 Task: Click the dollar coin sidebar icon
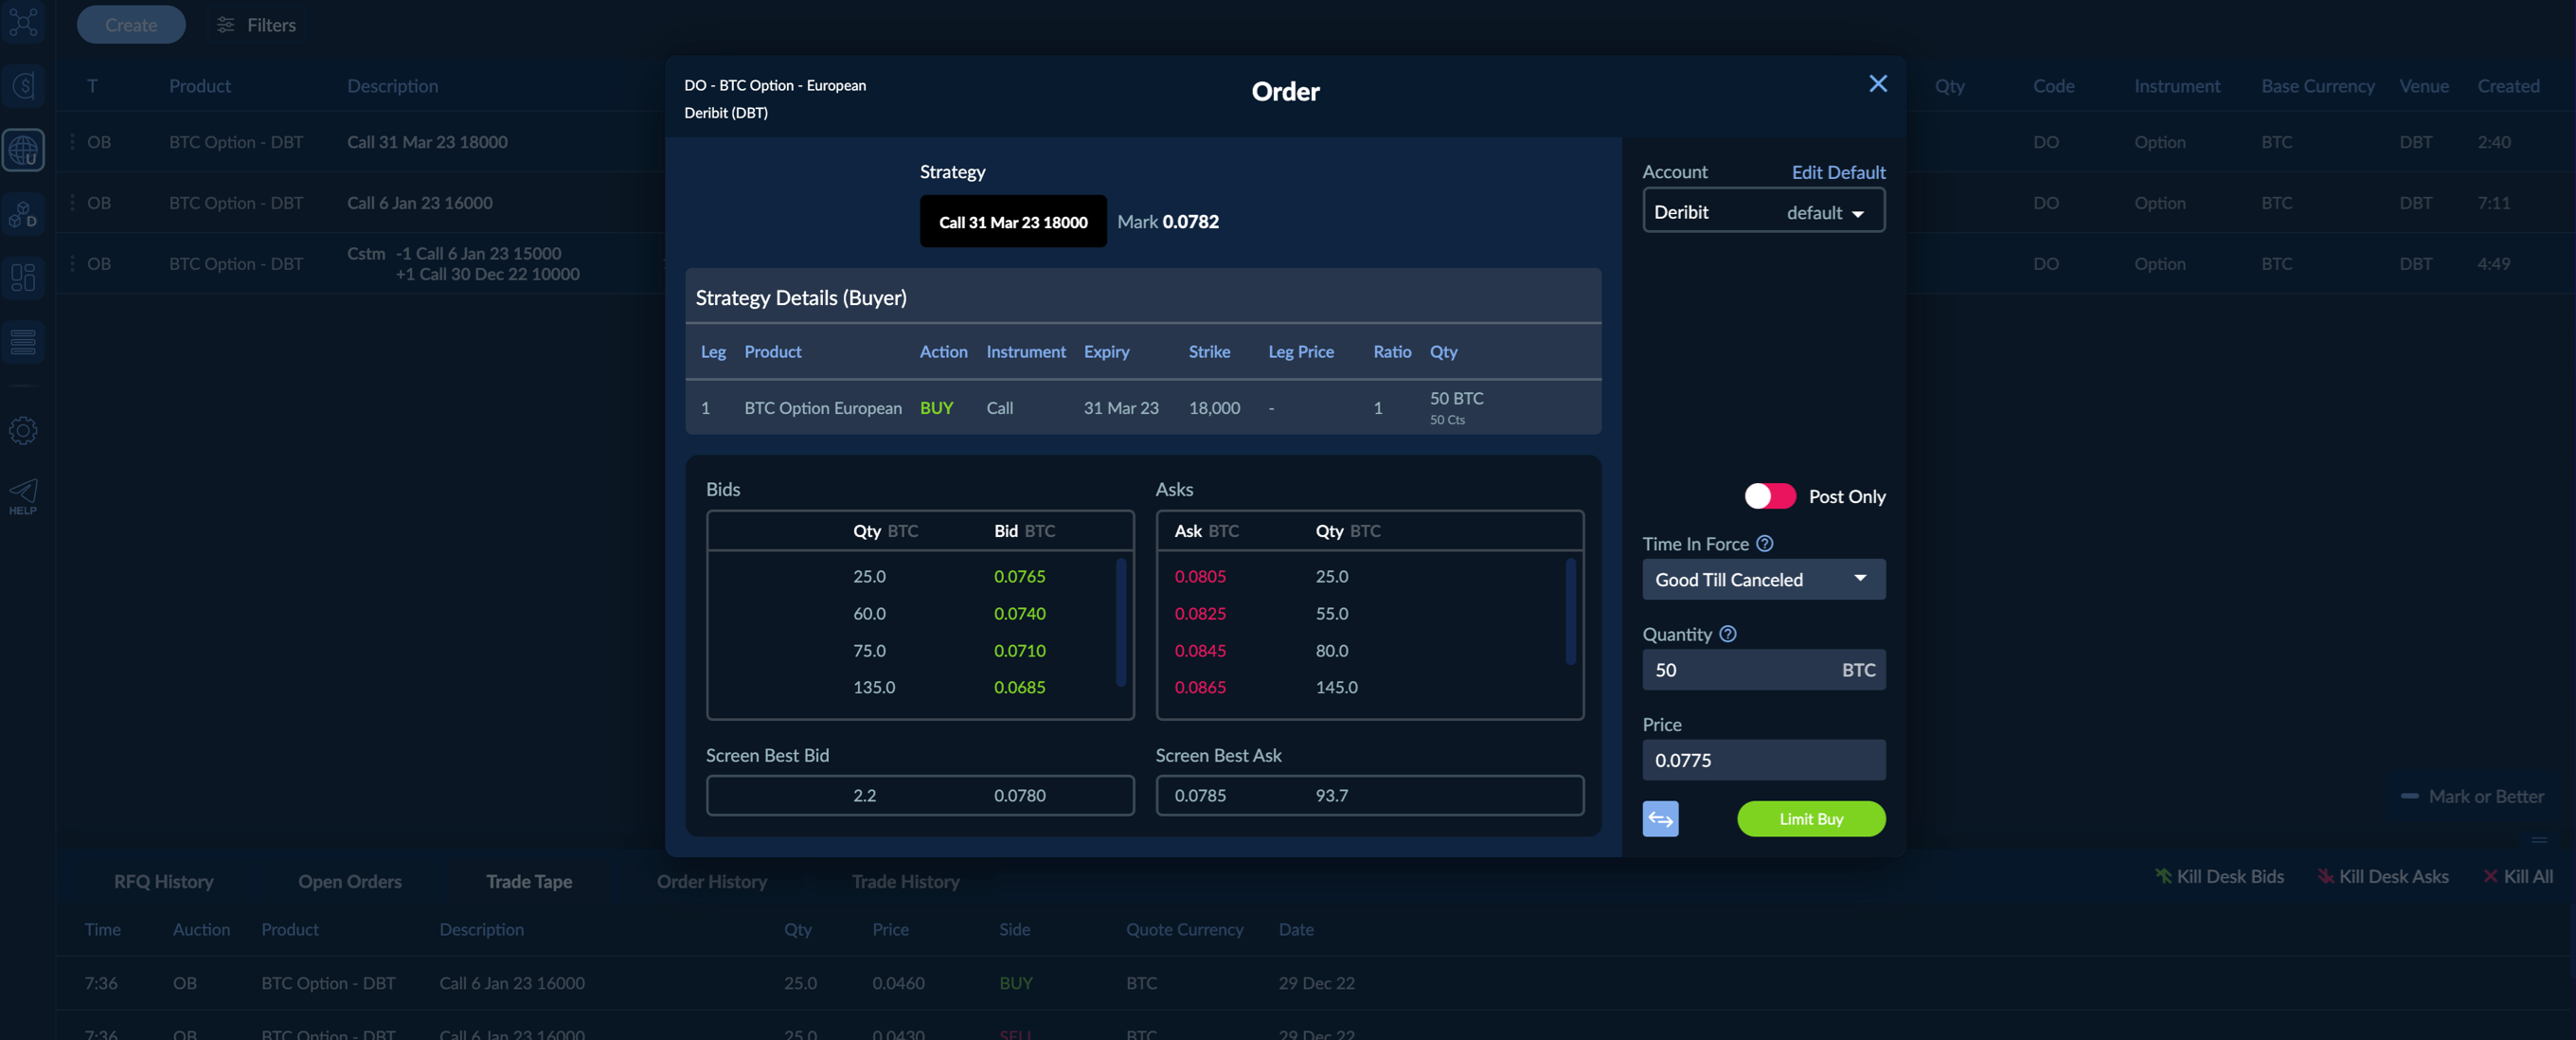23,86
